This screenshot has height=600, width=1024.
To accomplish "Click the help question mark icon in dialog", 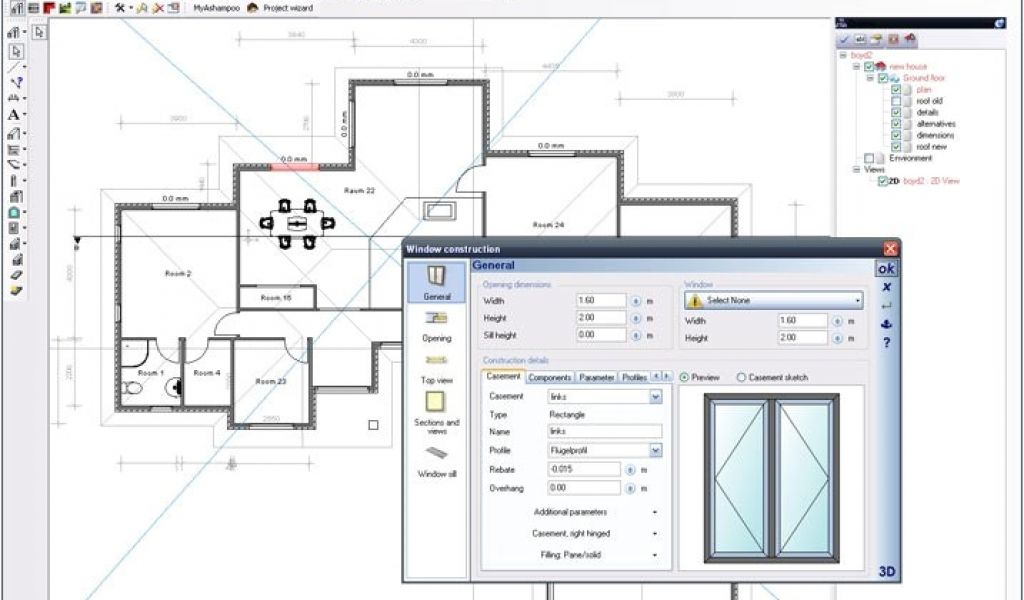I will tap(886, 343).
